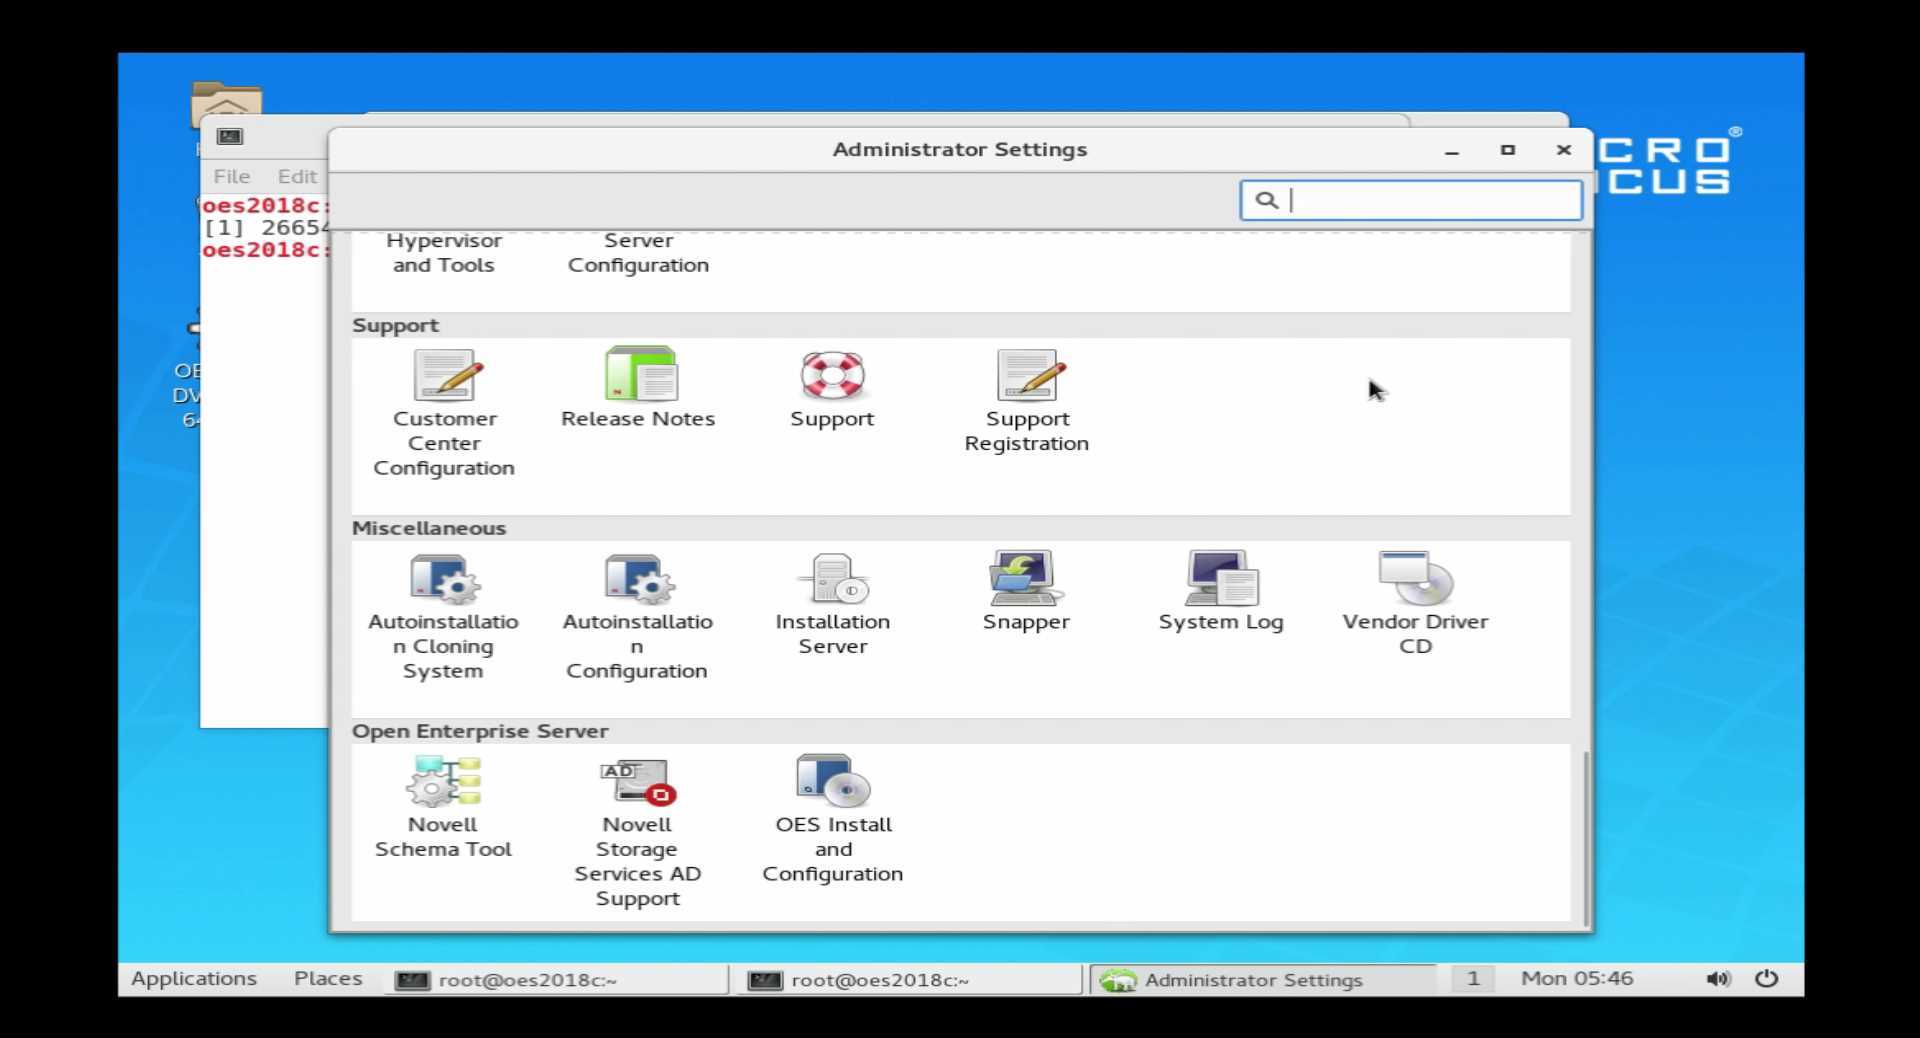The image size is (1920, 1038).
Task: Open the Applications menu
Action: [194, 979]
